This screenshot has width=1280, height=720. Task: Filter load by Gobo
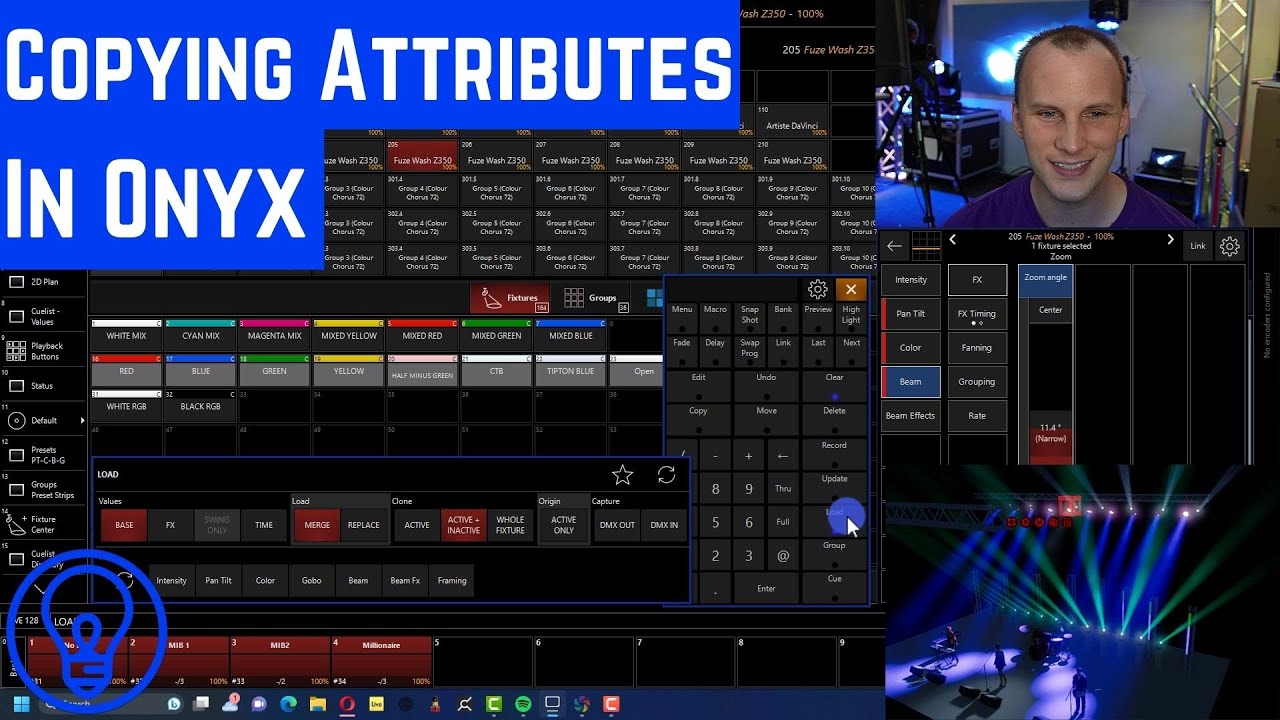312,580
